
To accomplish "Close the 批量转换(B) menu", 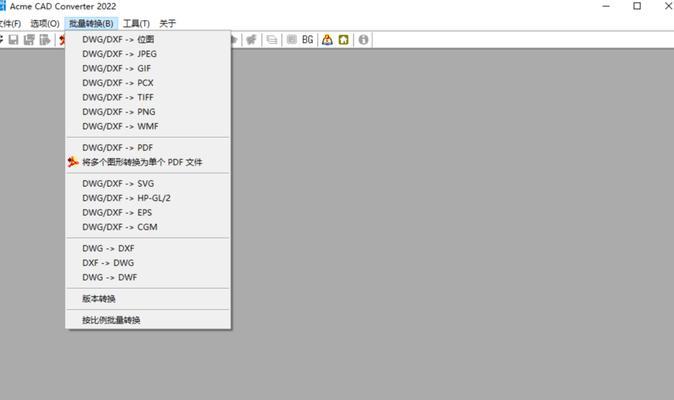I will click(91, 23).
